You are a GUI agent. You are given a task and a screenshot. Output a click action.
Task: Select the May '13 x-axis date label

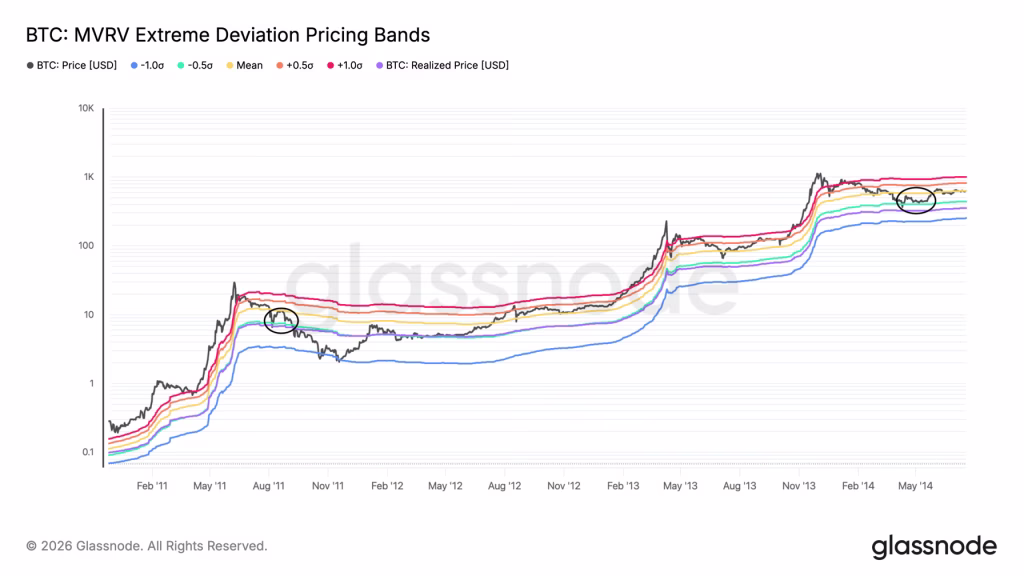pos(681,485)
